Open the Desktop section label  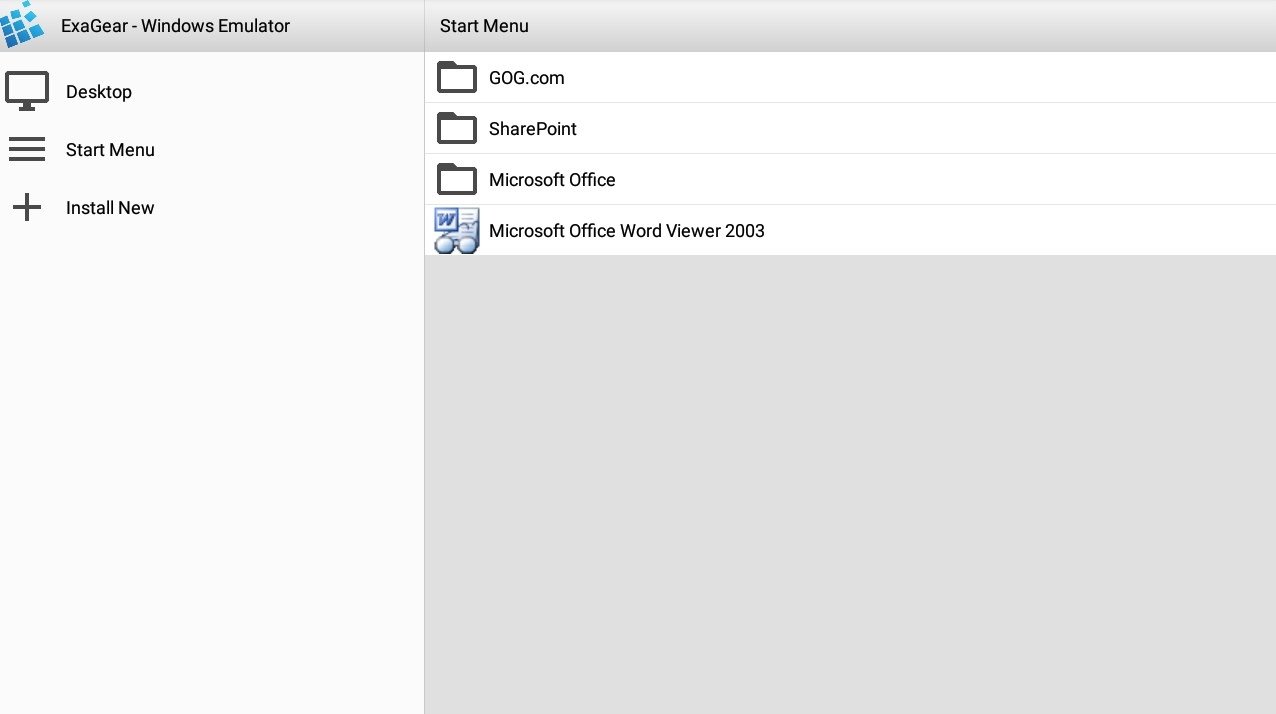[99, 92]
